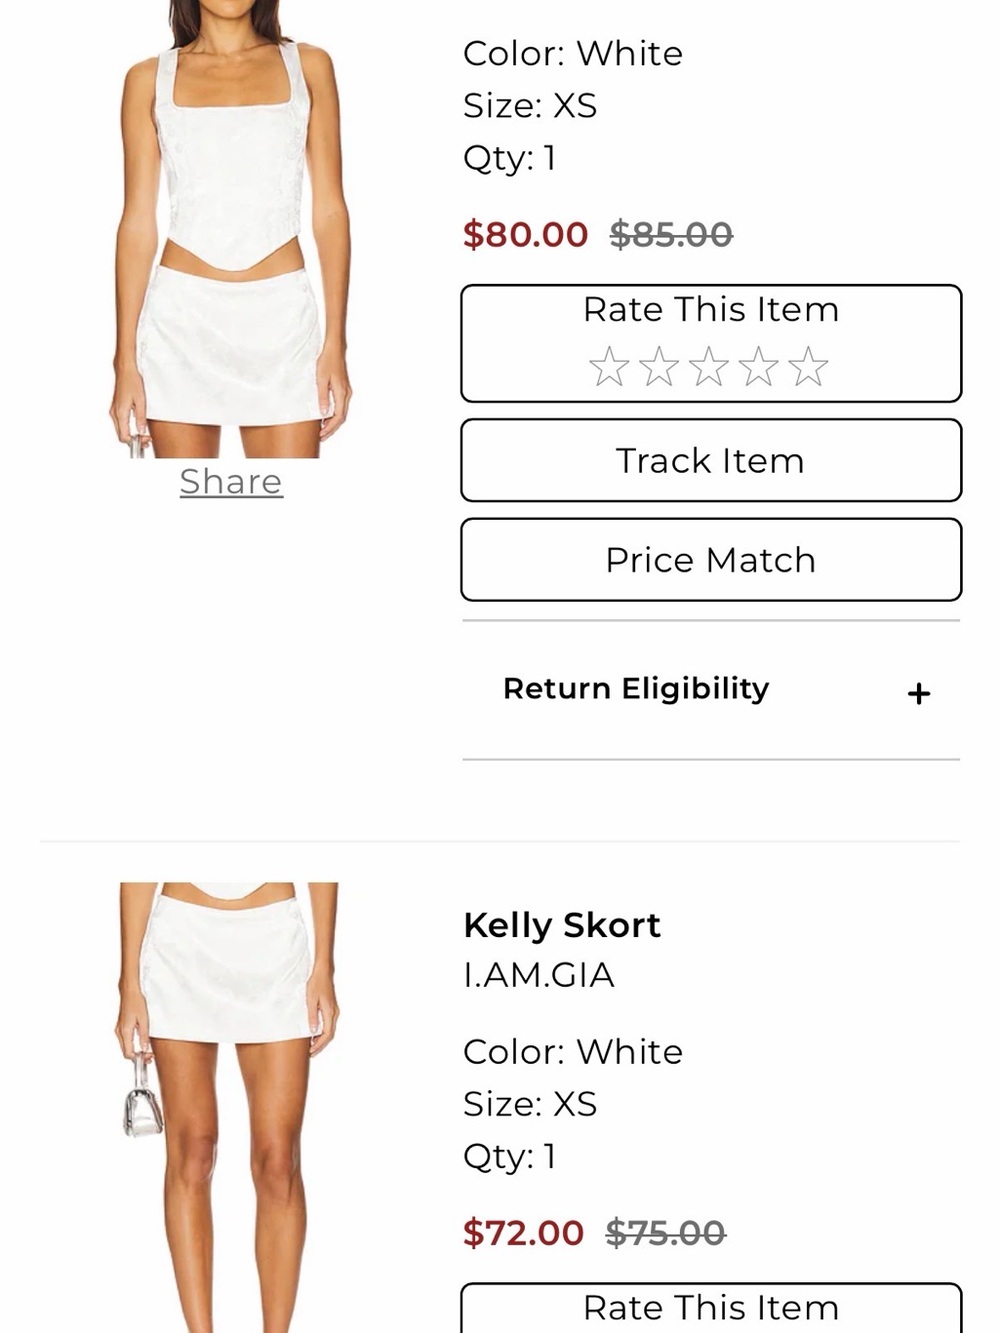The height and width of the screenshot is (1333, 1000).
Task: Select the $80.00 sale price
Action: point(526,235)
